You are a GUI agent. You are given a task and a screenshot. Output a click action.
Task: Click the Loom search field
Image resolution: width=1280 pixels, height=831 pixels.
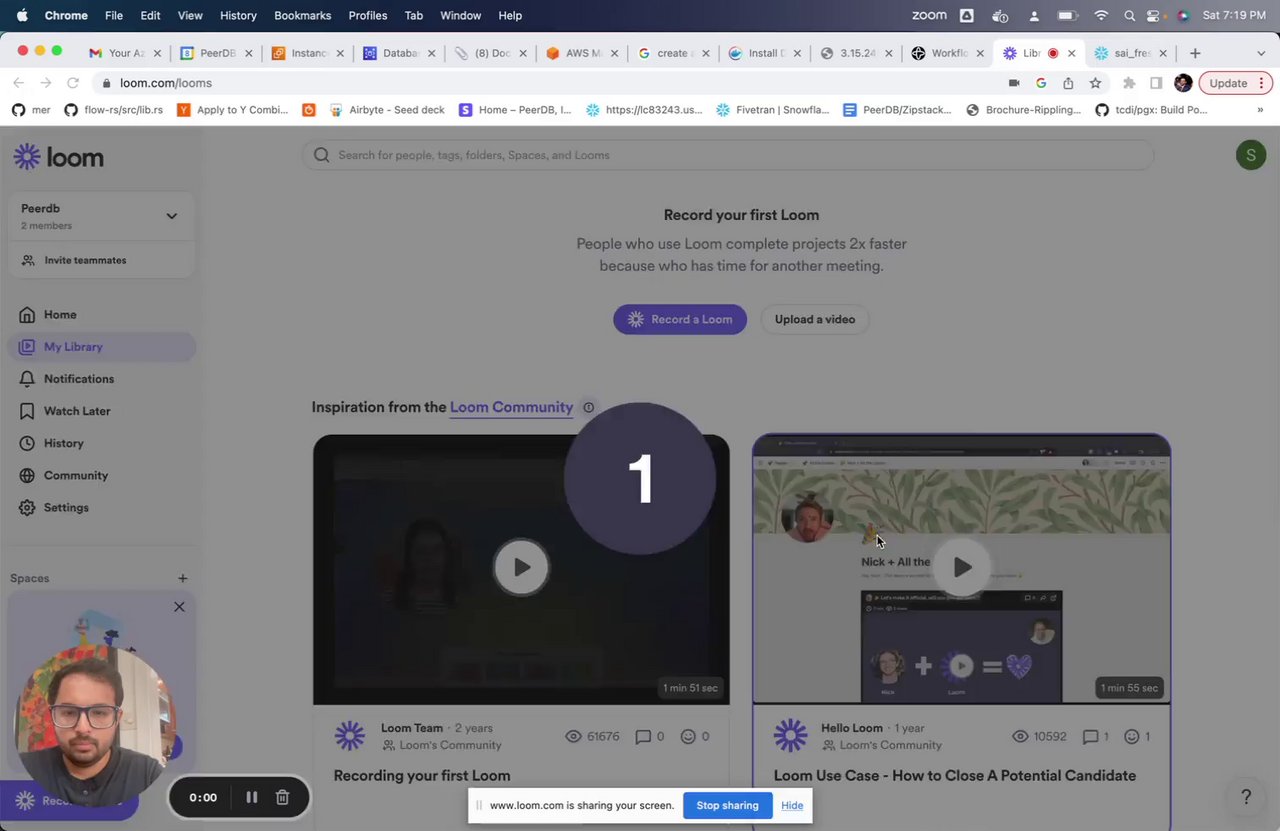click(728, 155)
